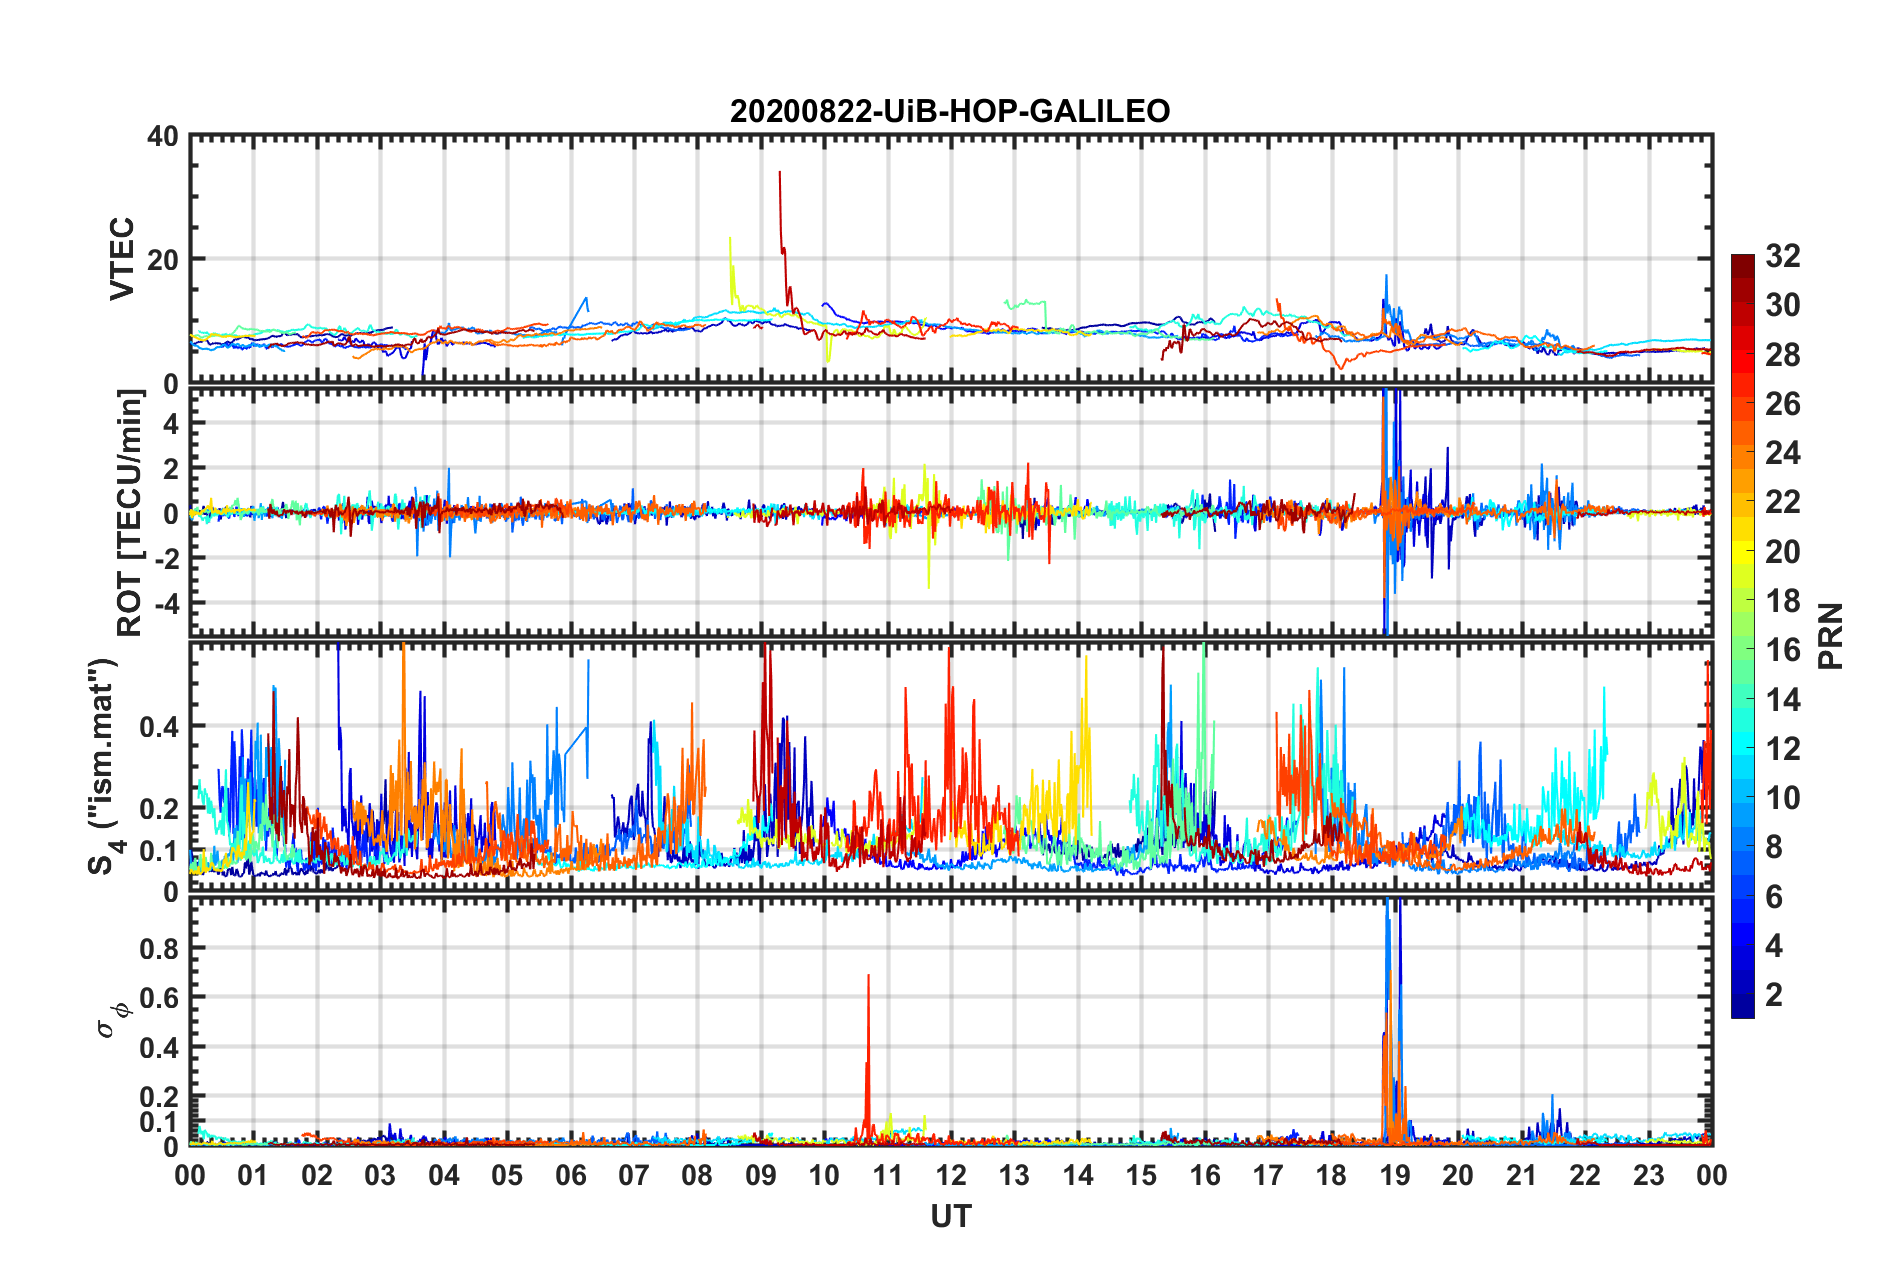The width and height of the screenshot is (1902, 1272).
Task: Click the "20" tick on VTEC axis
Action: point(163,259)
